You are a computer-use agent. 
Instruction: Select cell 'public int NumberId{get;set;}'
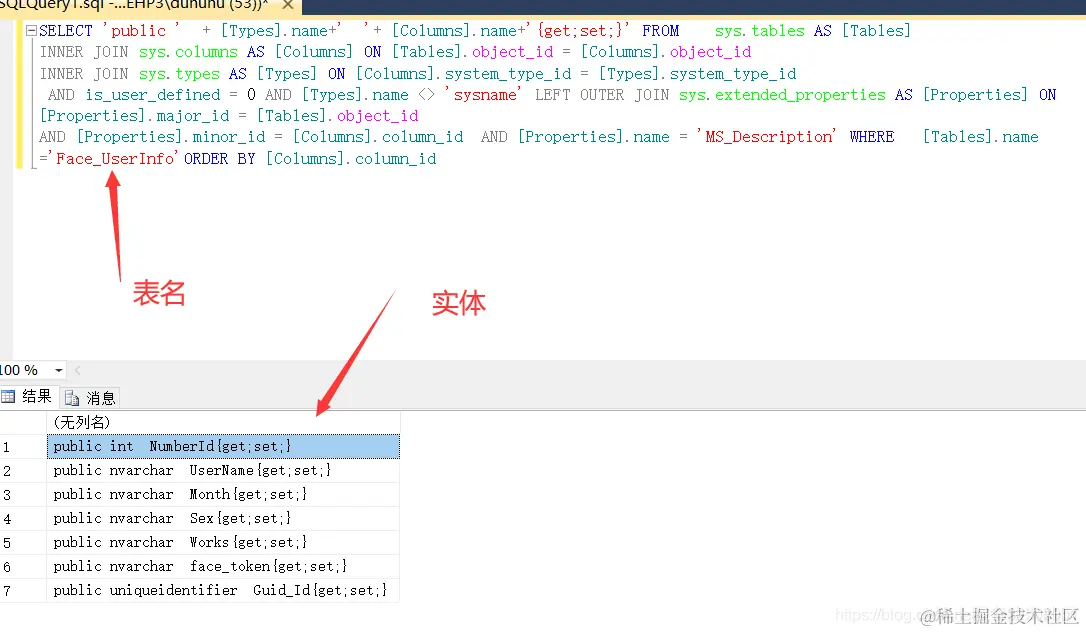(223, 447)
